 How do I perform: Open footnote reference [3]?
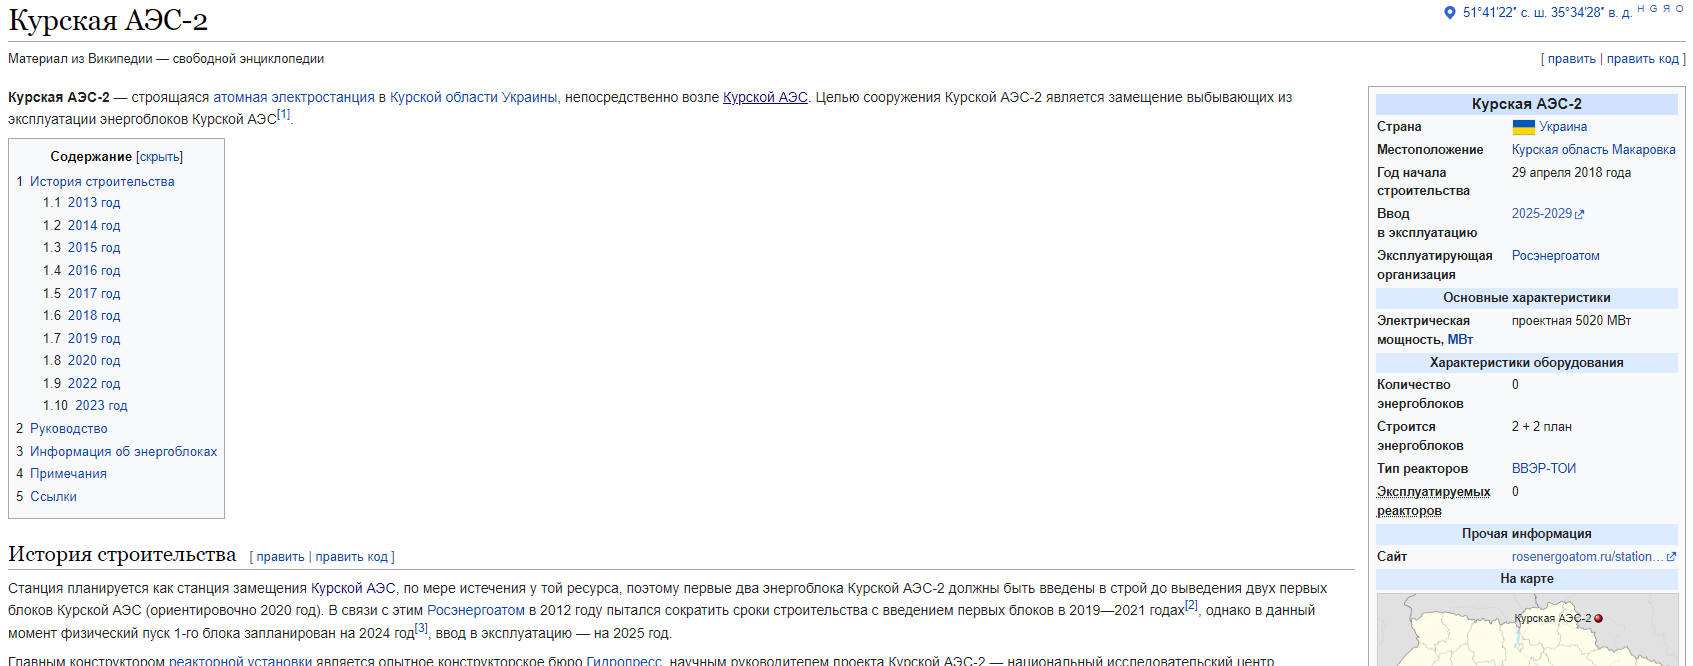click(421, 628)
